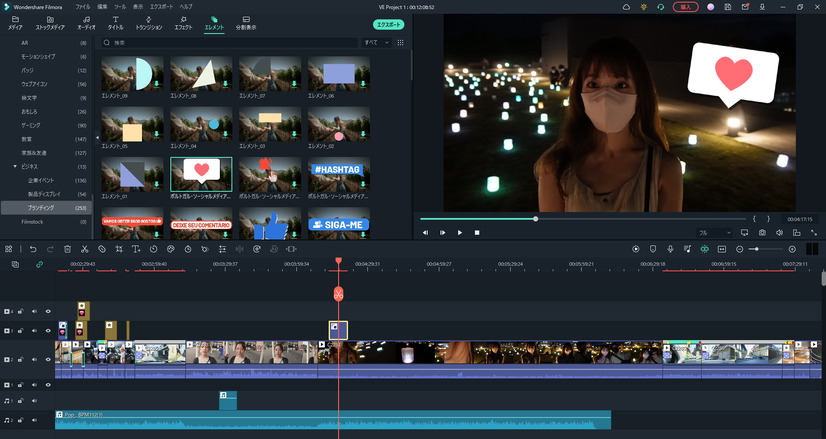The width and height of the screenshot is (826, 439).
Task: Click the display monitor icon under preview
Action: (744, 232)
